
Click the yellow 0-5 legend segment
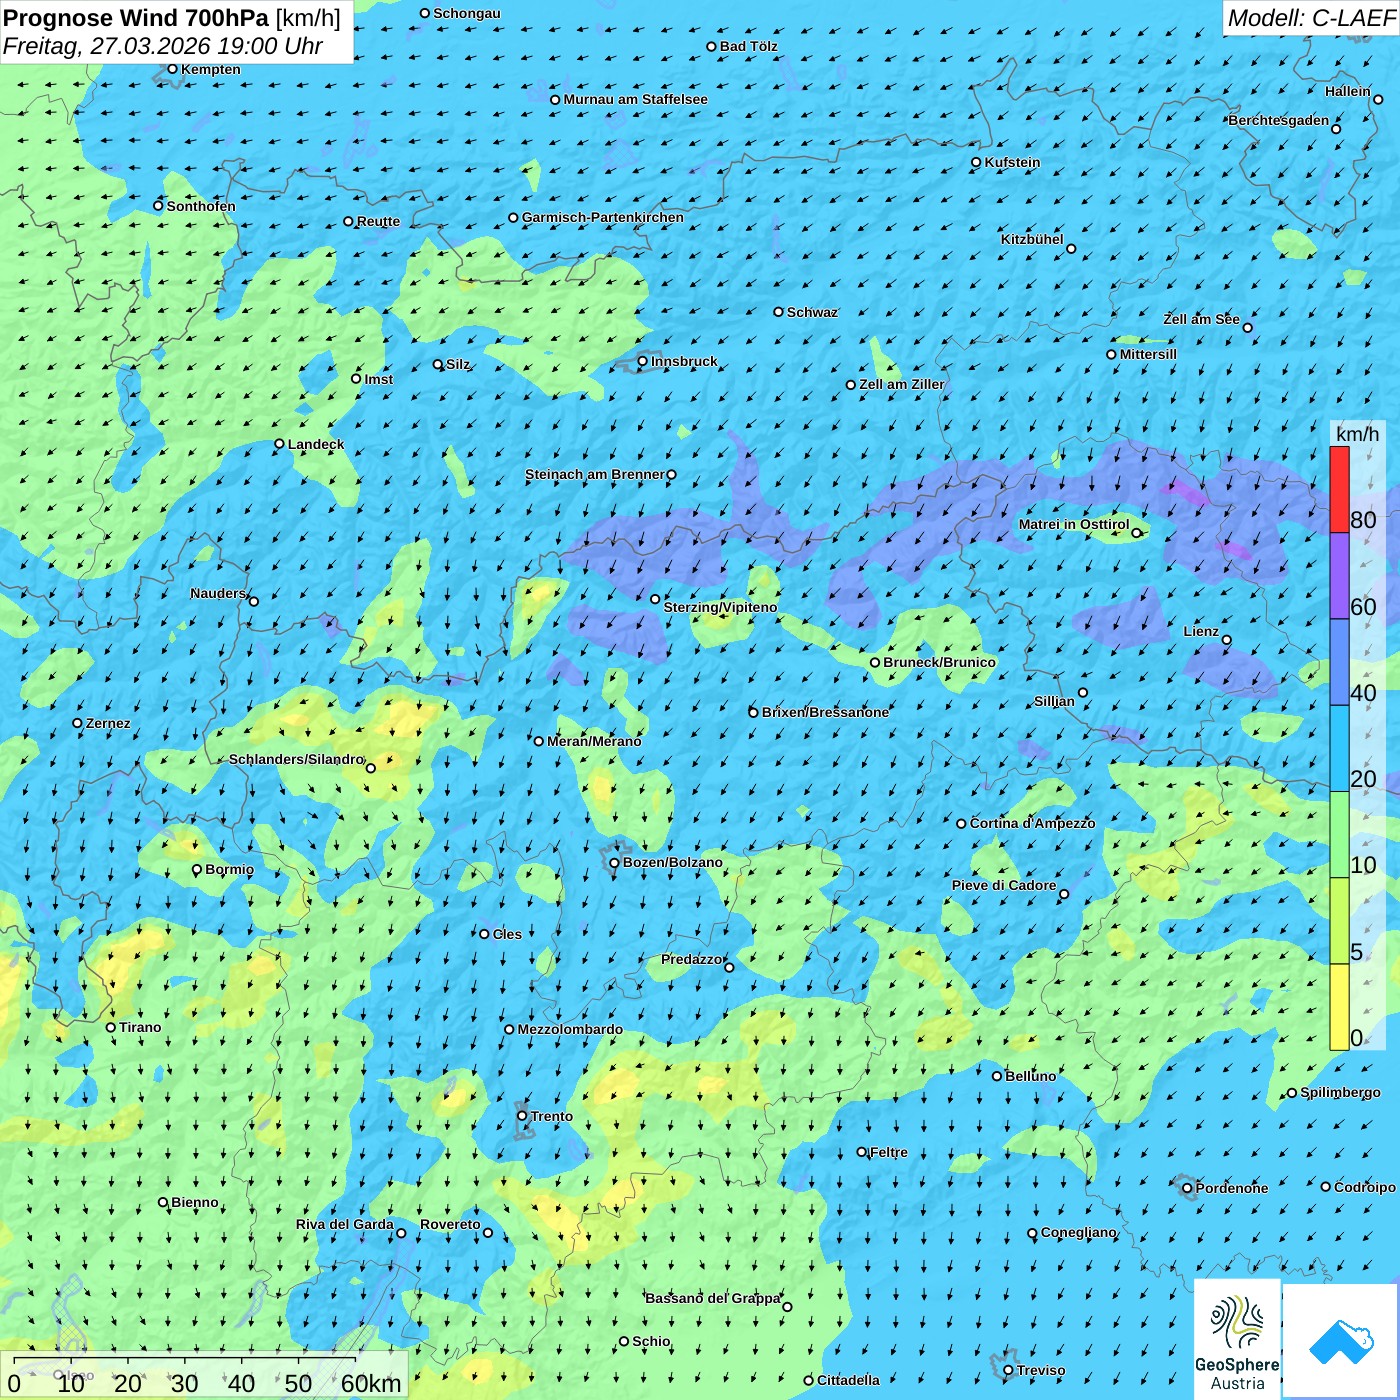coord(1339,1007)
